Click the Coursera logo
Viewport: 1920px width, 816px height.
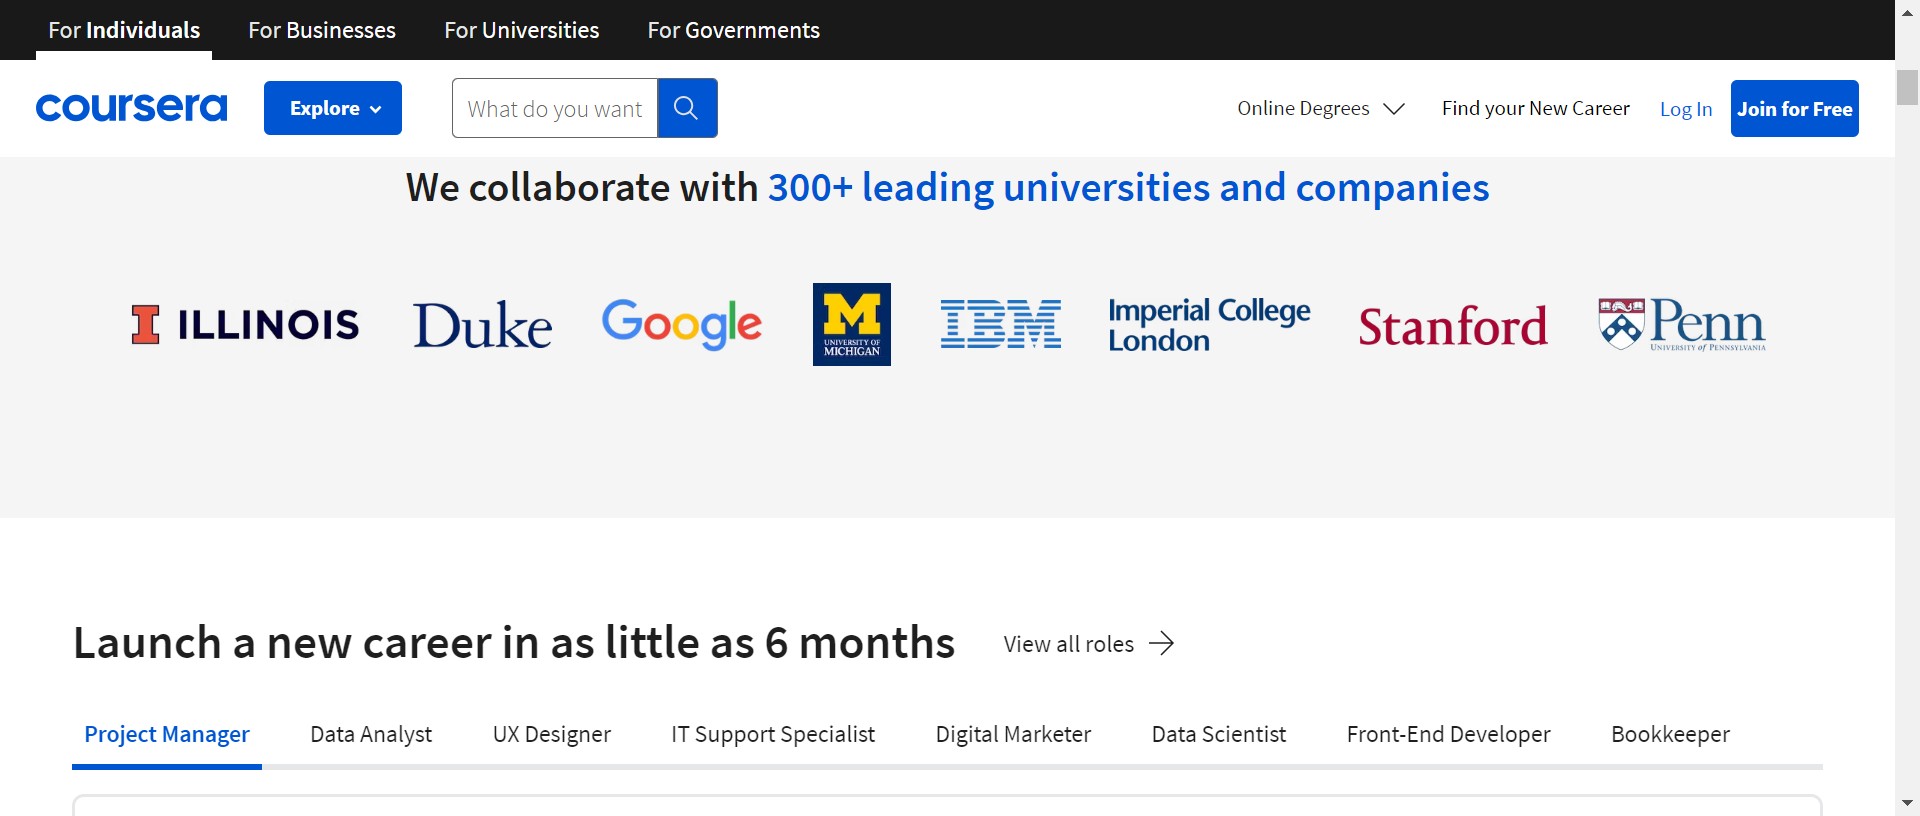[x=131, y=108]
